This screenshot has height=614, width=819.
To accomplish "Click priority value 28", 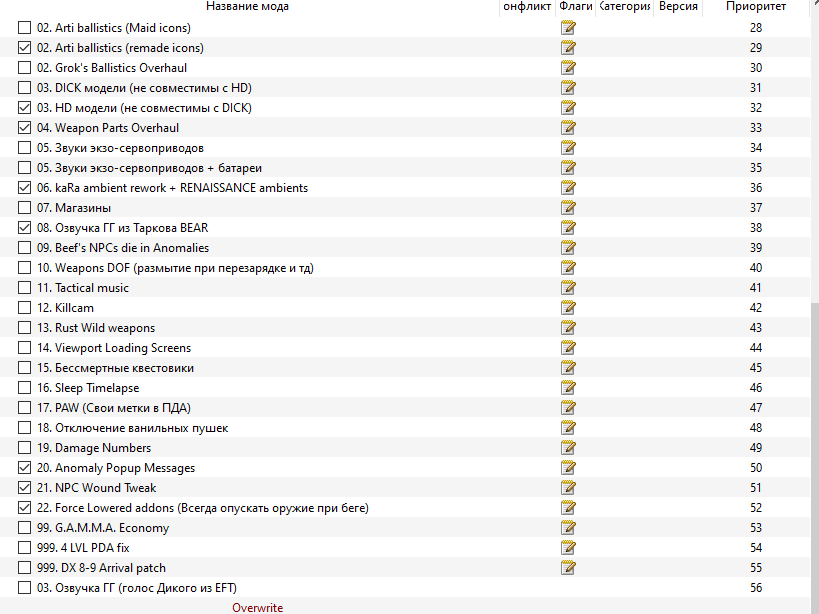I will (756, 28).
